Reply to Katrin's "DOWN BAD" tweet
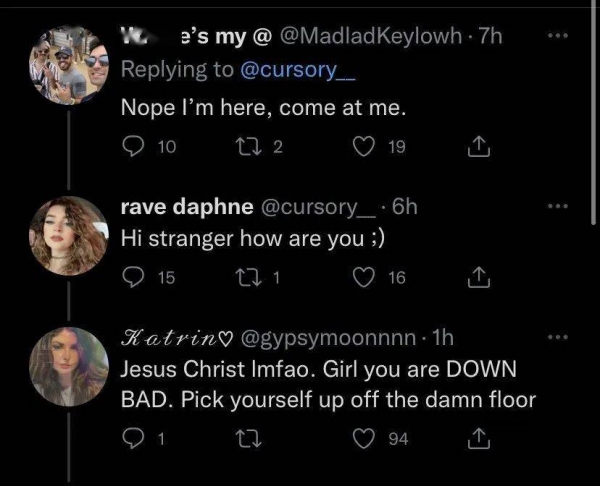Viewport: 600px width, 486px height. point(132,436)
